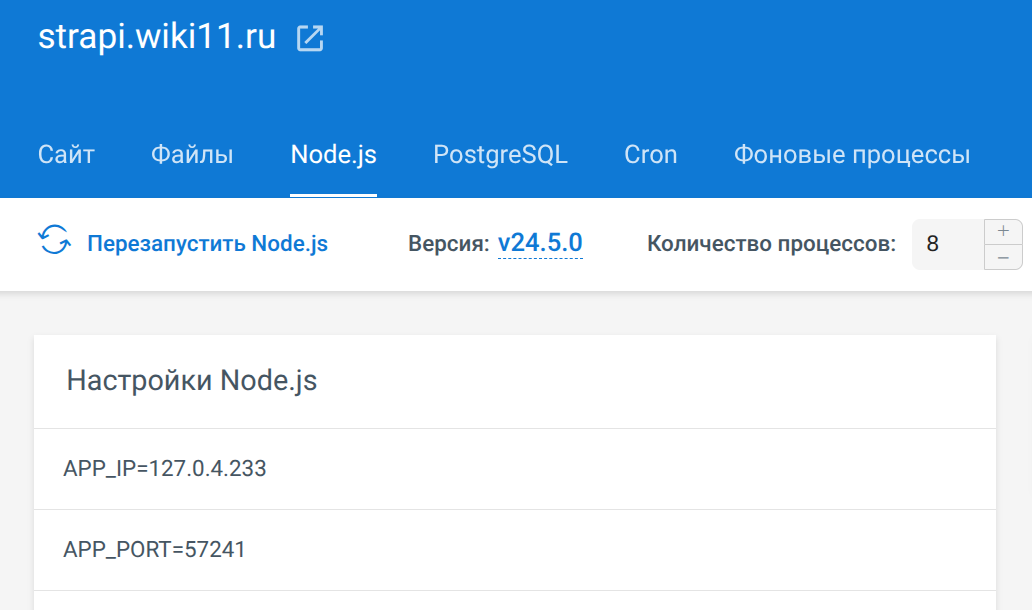This screenshot has height=610, width=1032.
Task: Open the v24.5.0 version selector
Action: 540,243
